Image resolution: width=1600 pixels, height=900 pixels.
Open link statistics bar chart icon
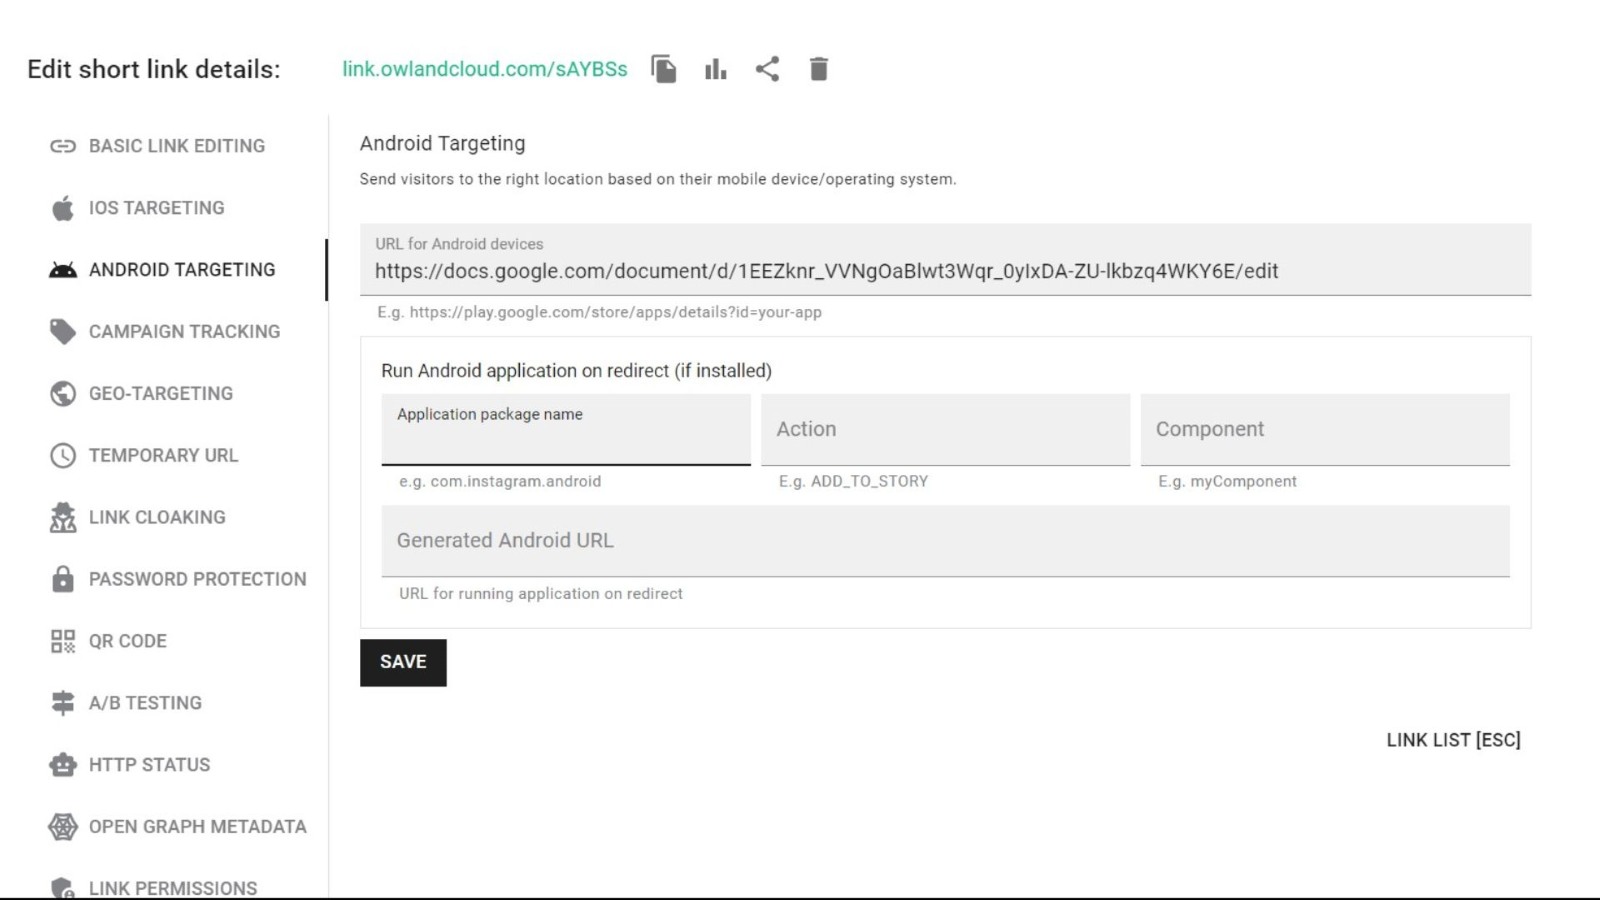pyautogui.click(x=716, y=69)
